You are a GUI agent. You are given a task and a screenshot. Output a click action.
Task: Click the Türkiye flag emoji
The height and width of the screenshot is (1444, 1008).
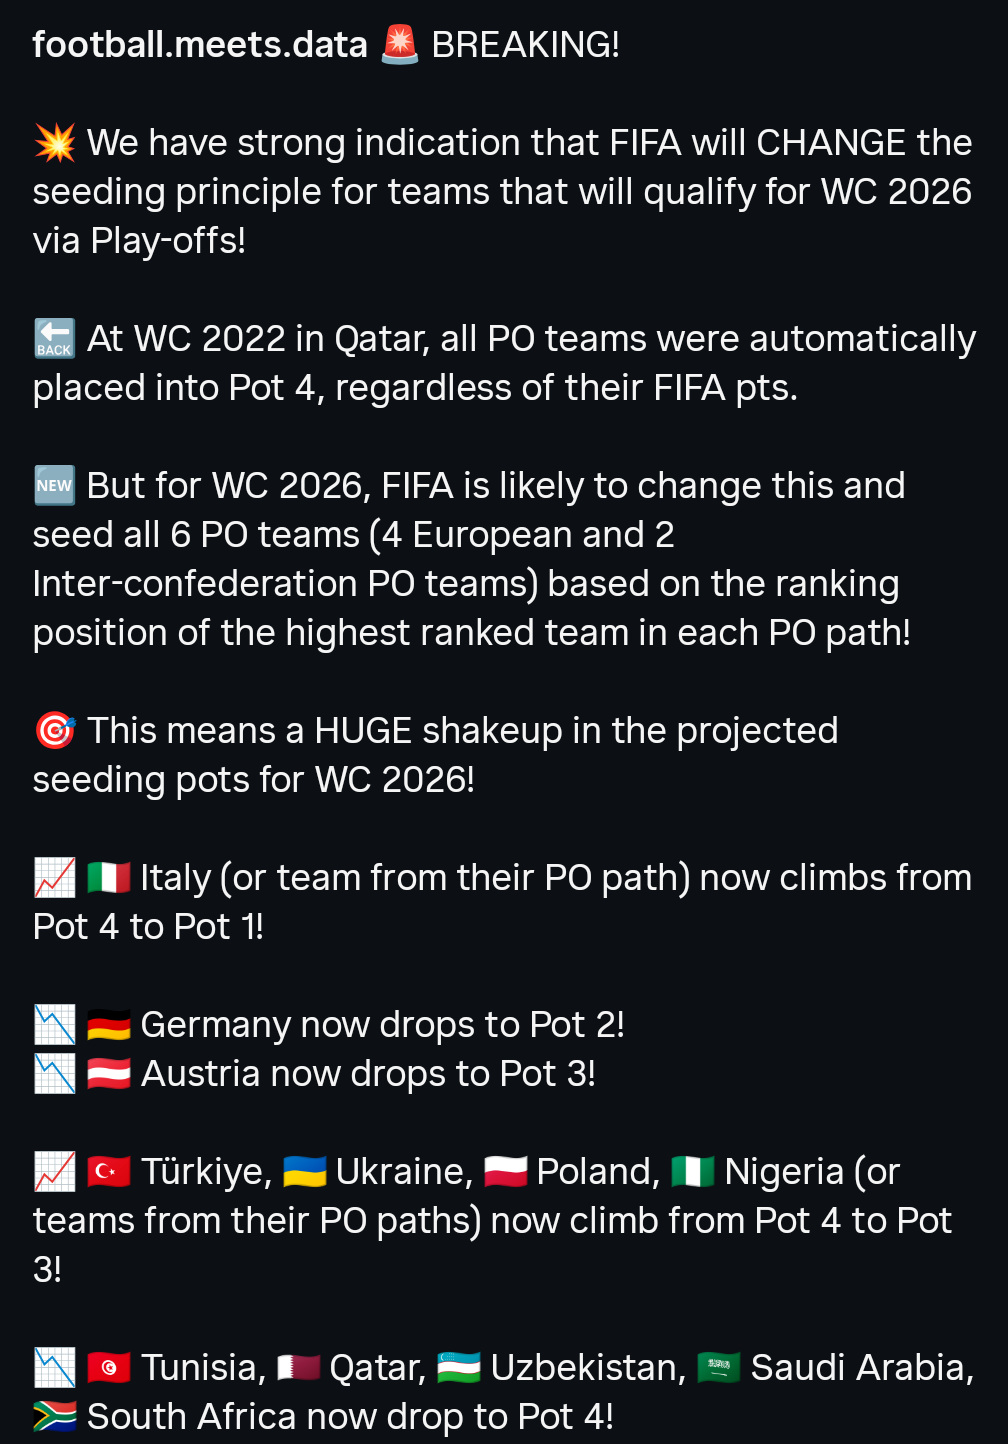[x=109, y=1172]
